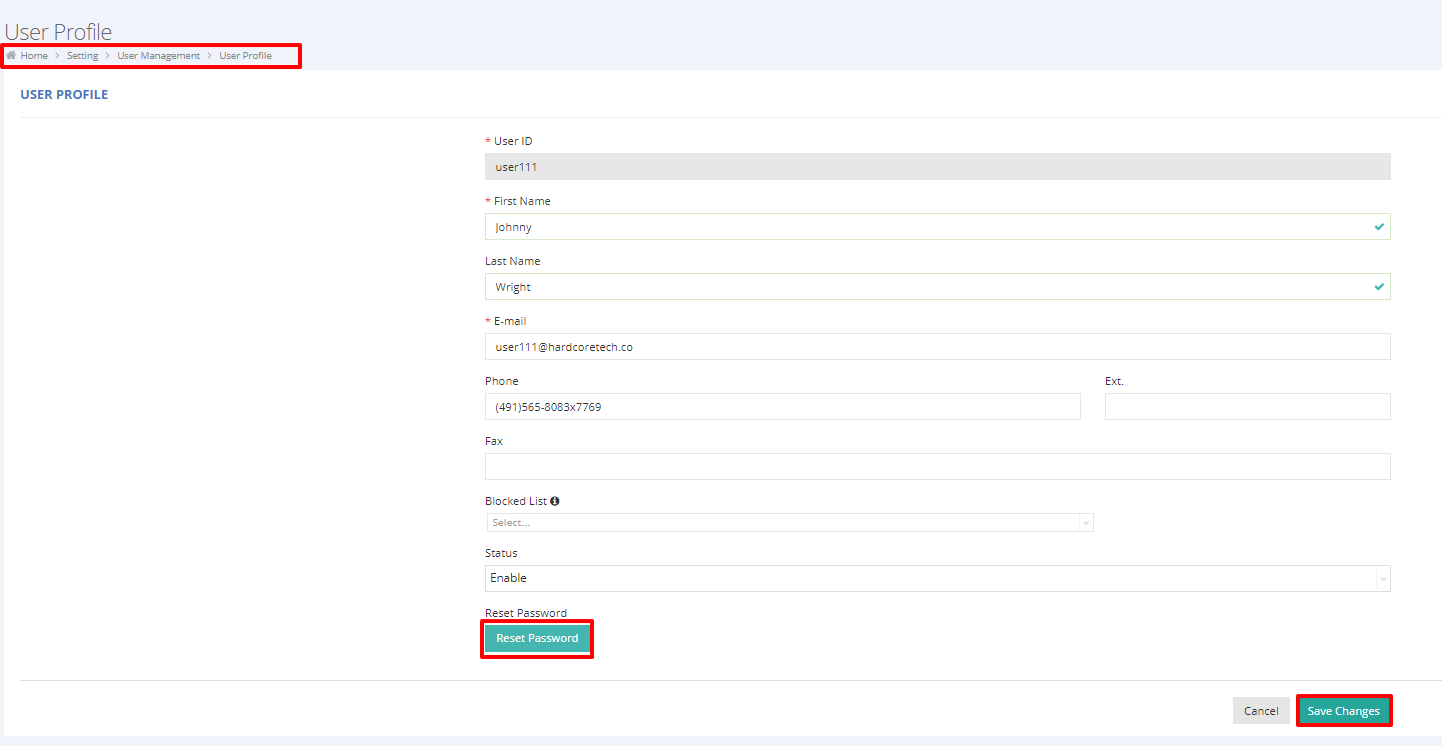The height and width of the screenshot is (746, 1442).
Task: Click the Phone number field
Action: (782, 407)
